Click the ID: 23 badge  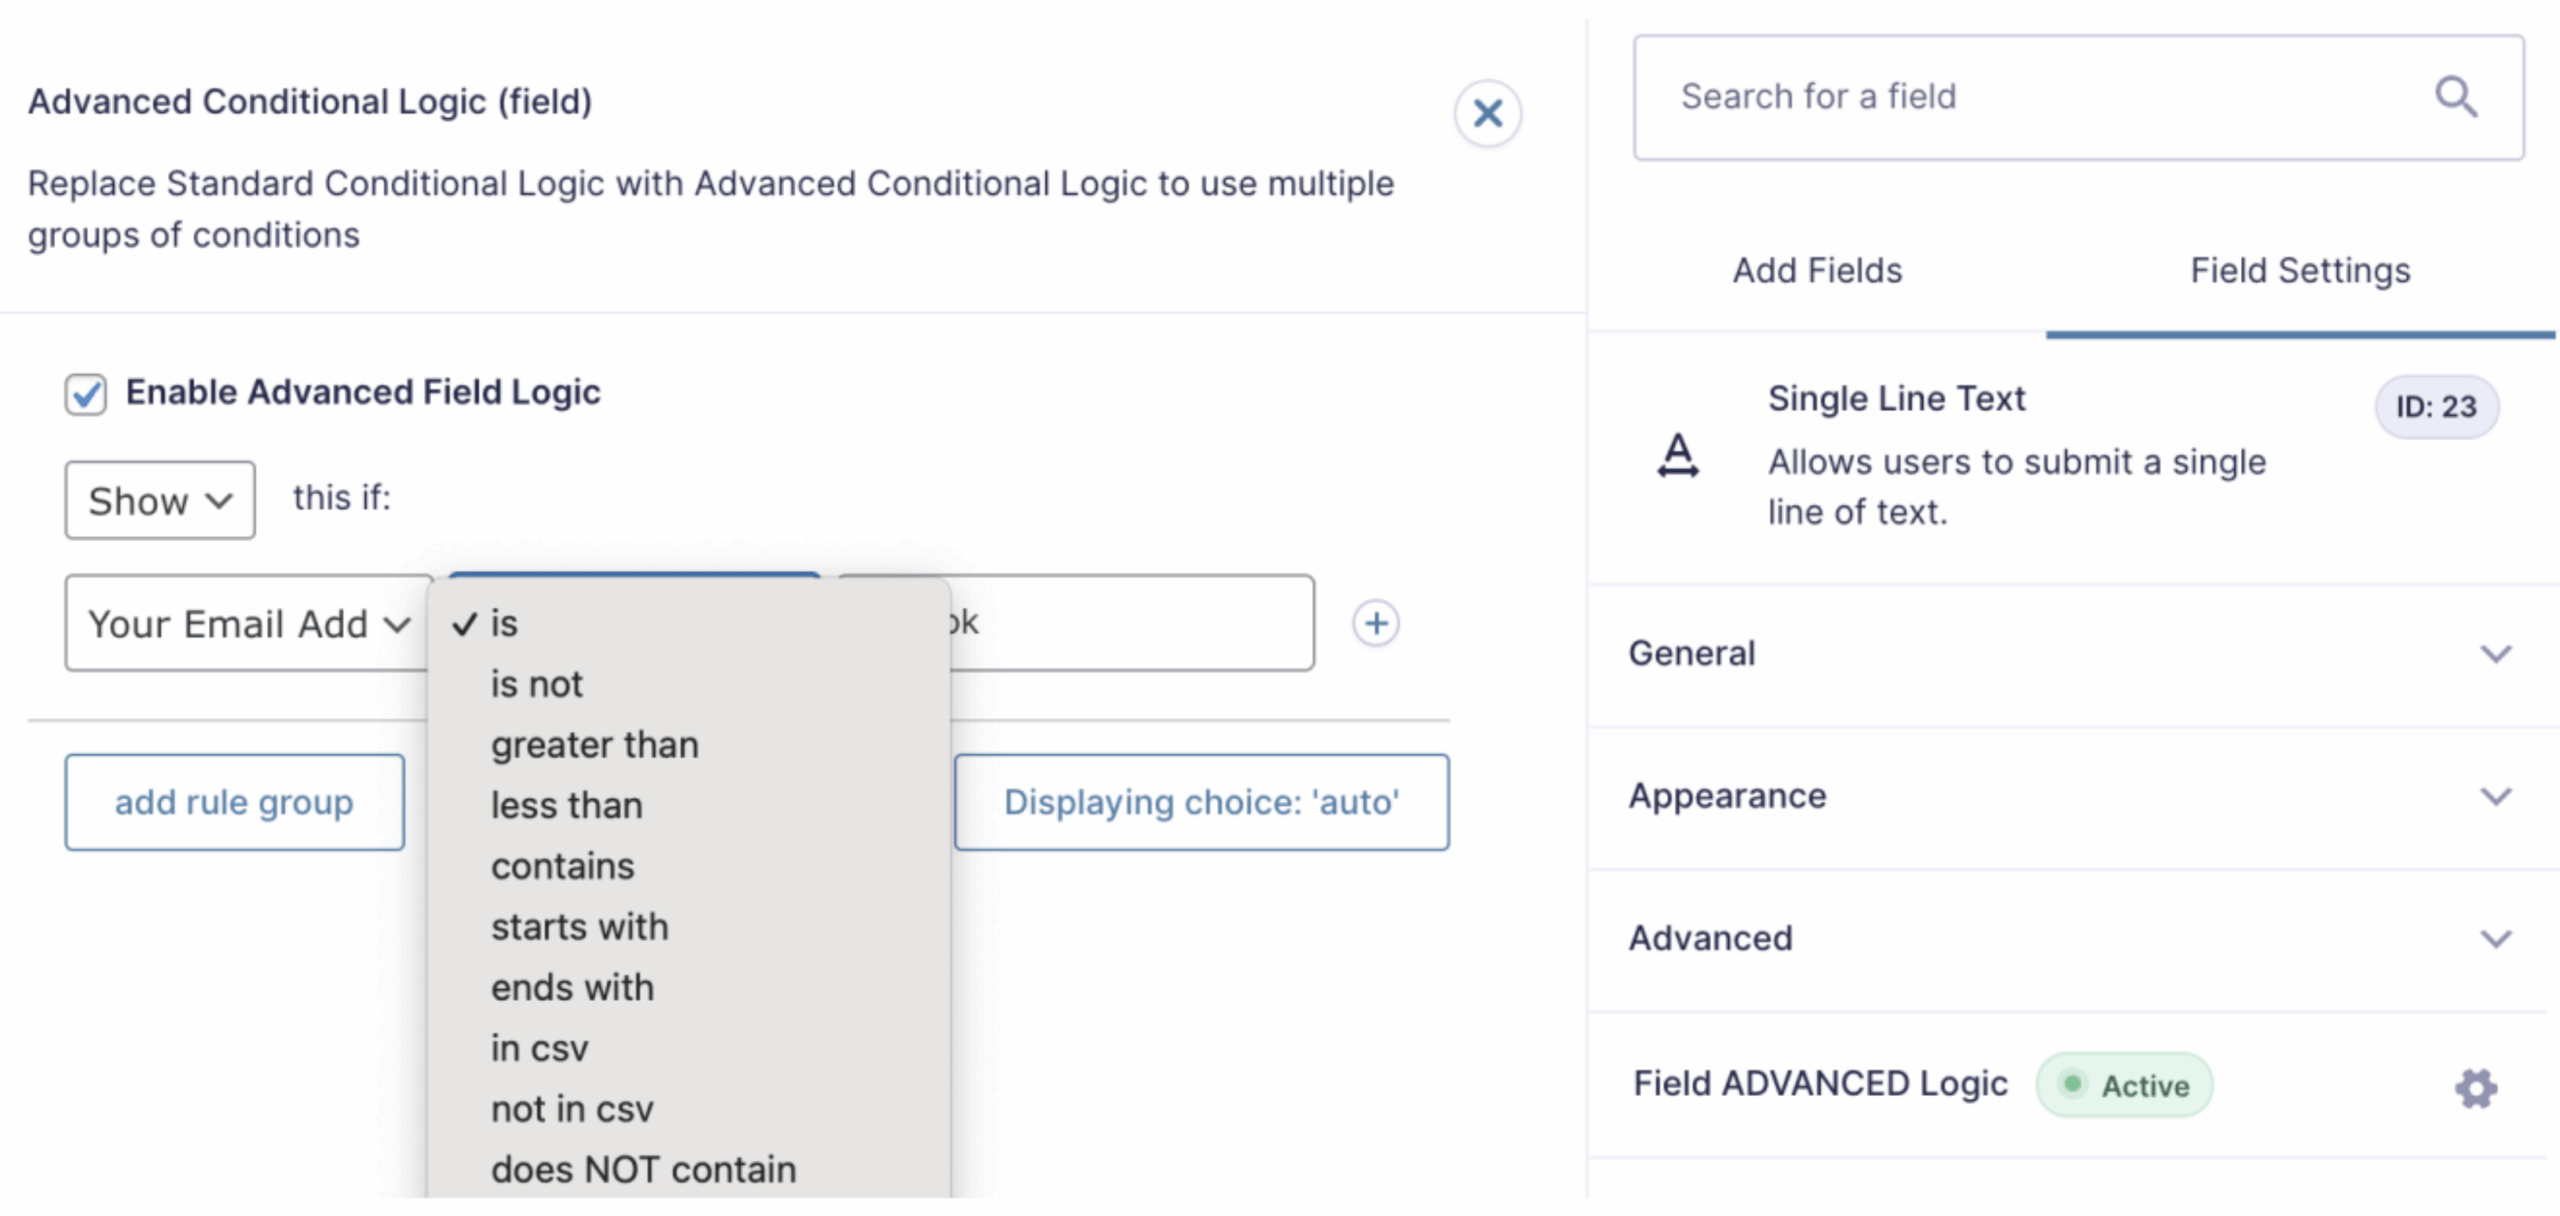2436,407
